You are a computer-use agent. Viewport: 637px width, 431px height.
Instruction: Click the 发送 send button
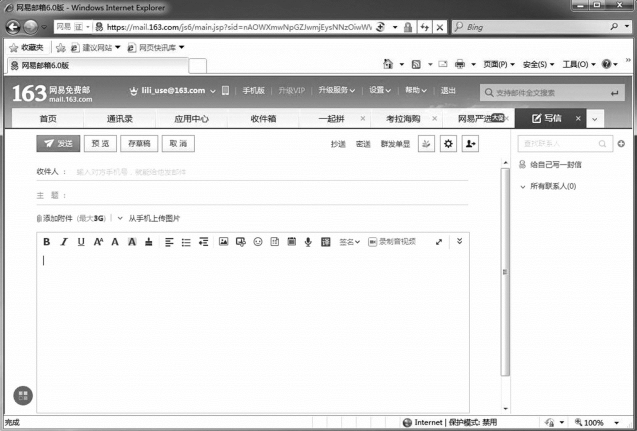pyautogui.click(x=58, y=143)
